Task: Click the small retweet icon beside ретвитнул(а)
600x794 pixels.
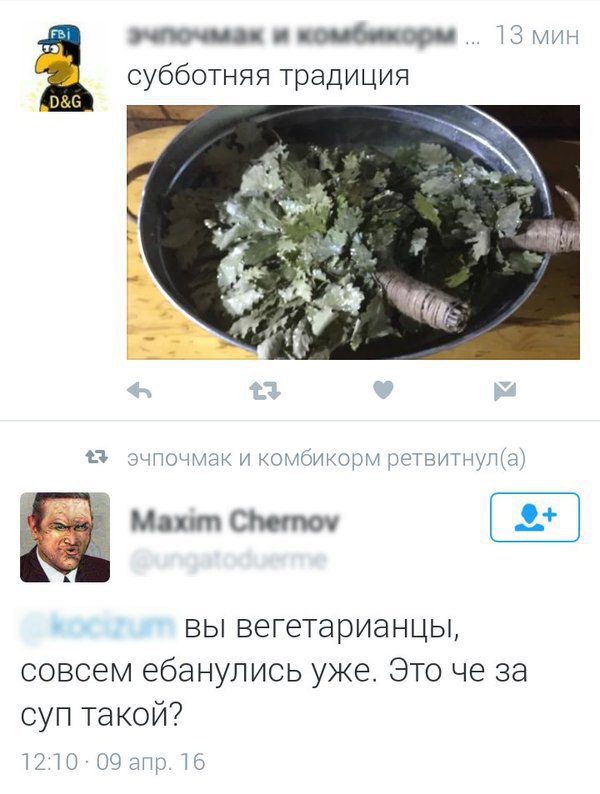Action: [x=97, y=458]
